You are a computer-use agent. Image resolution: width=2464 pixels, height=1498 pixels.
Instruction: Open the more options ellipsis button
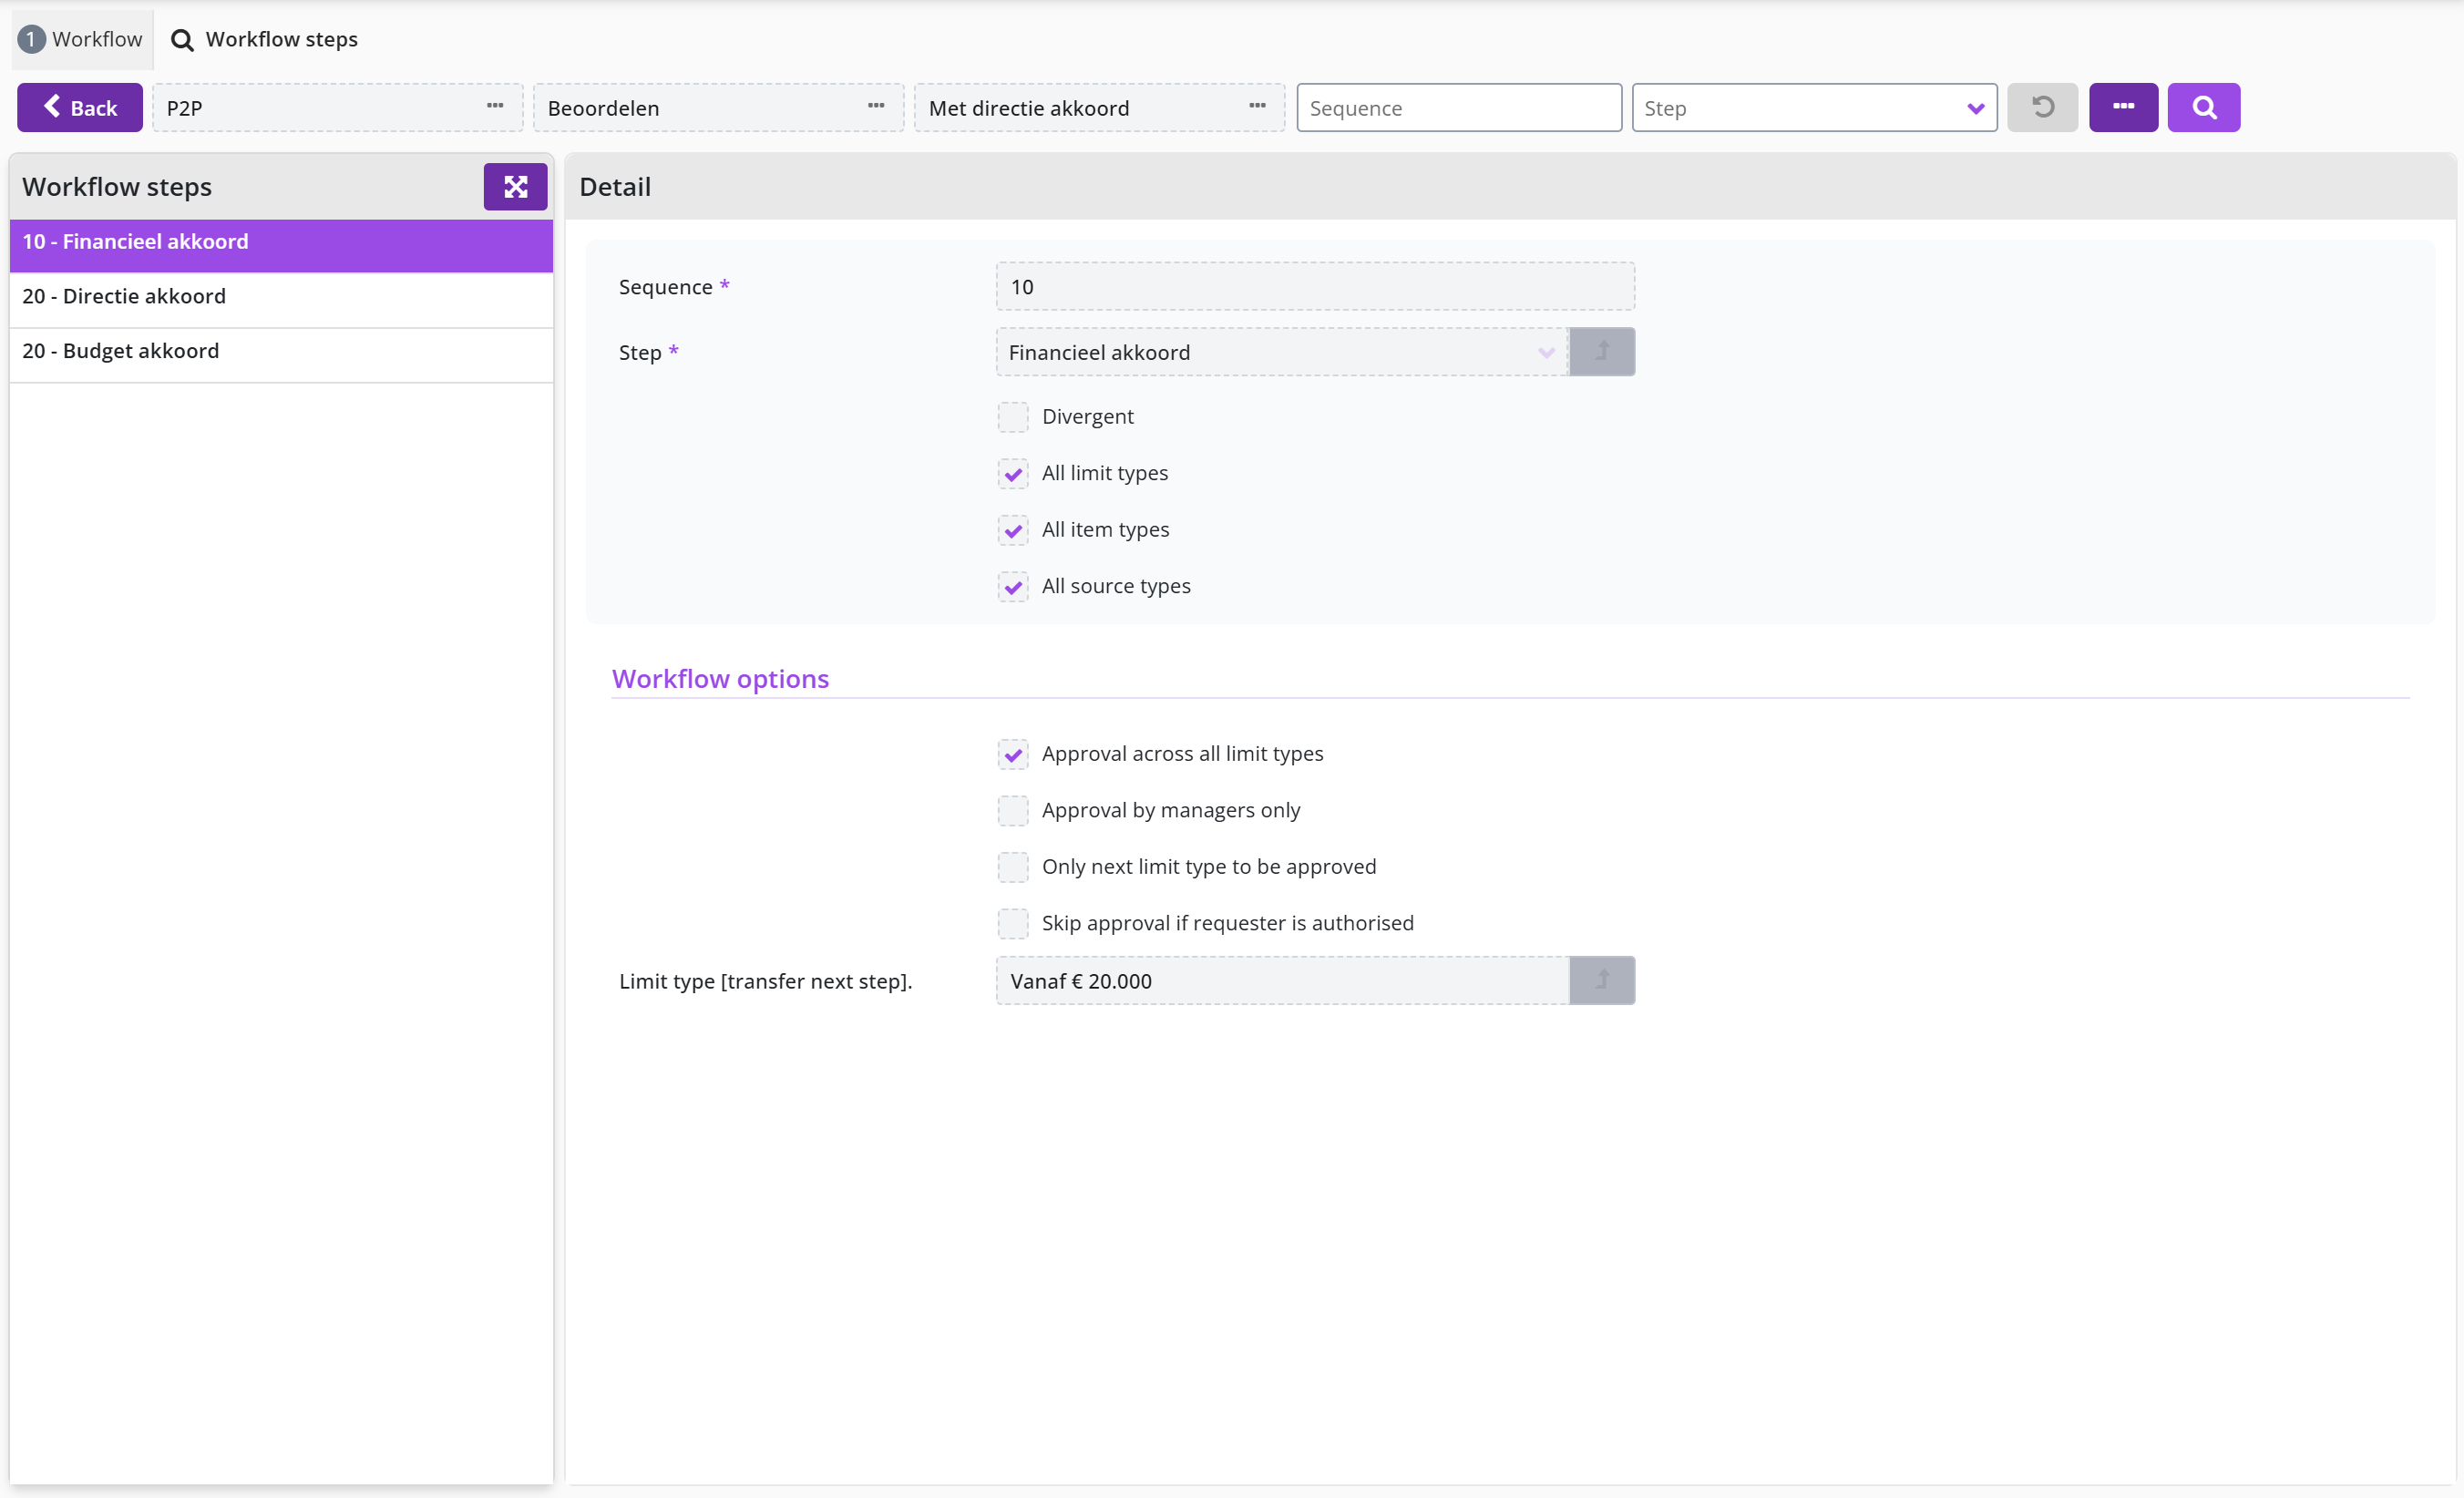tap(2123, 107)
